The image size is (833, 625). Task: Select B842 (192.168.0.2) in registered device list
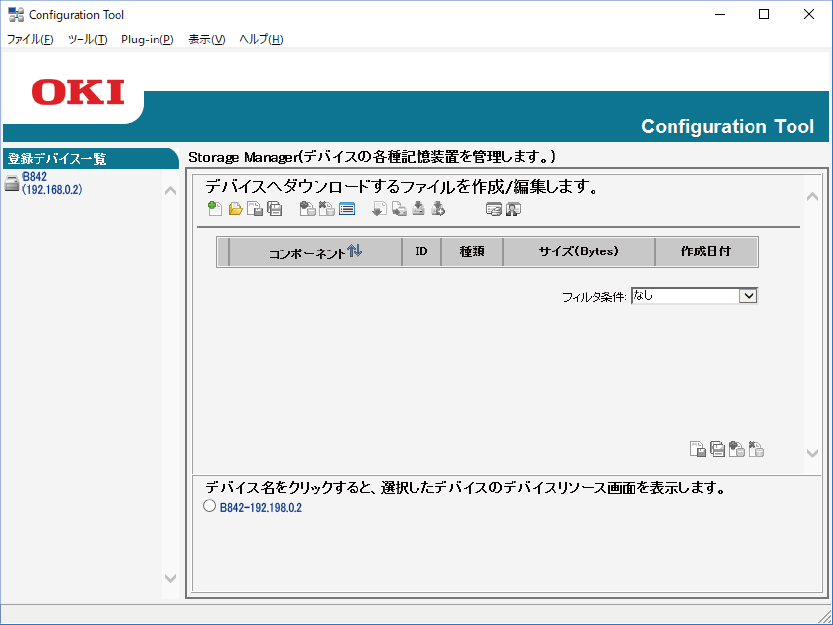point(52,183)
